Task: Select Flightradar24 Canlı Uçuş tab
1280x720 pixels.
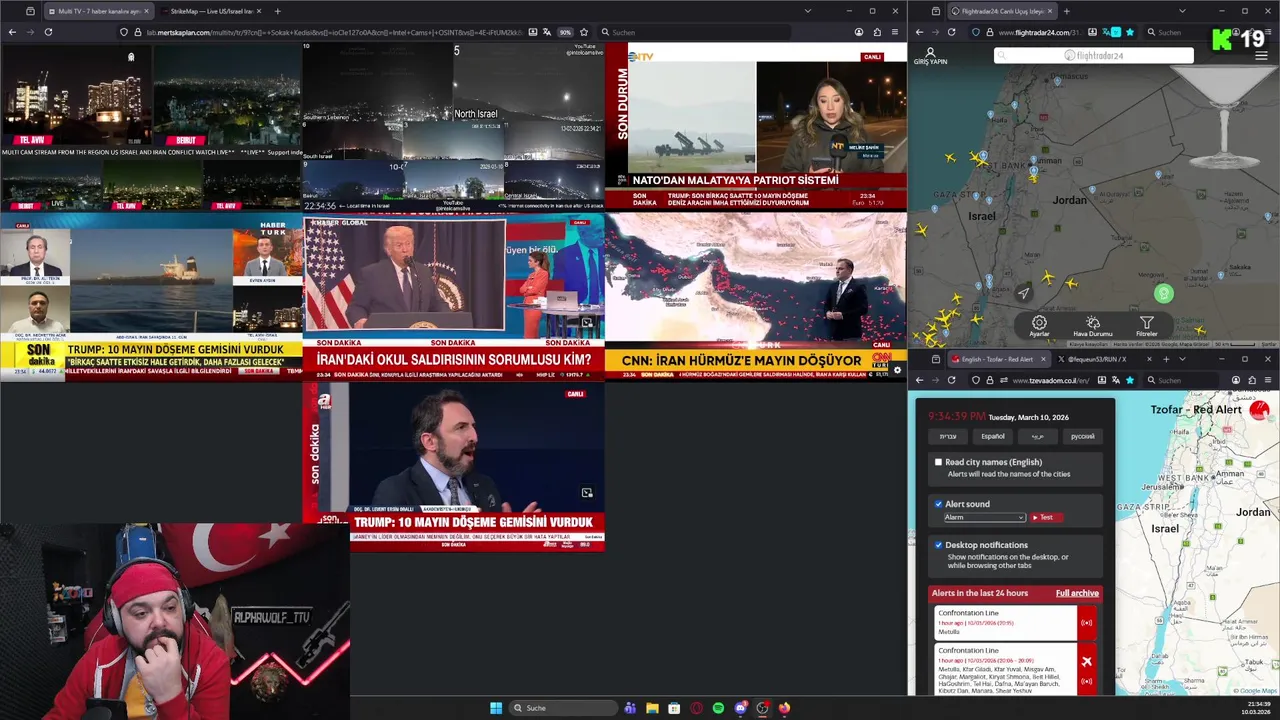Action: [1002, 11]
